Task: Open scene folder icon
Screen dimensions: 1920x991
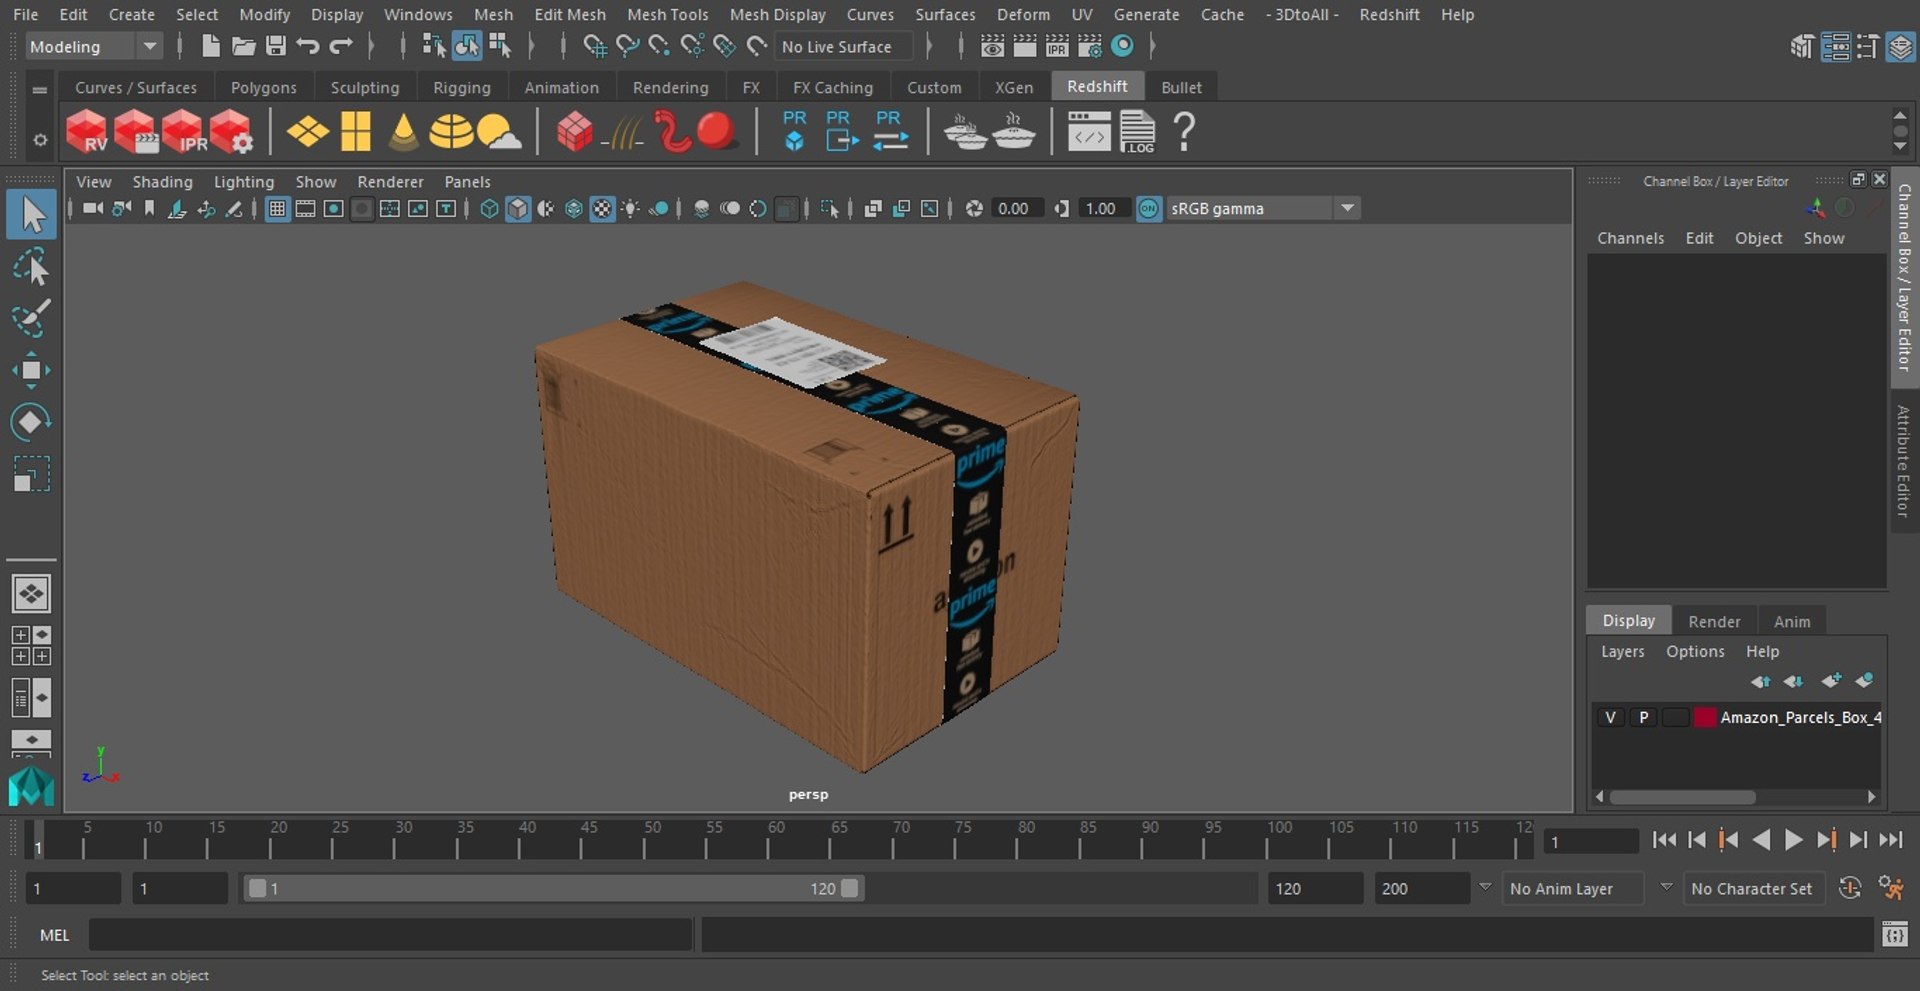Action: (243, 46)
